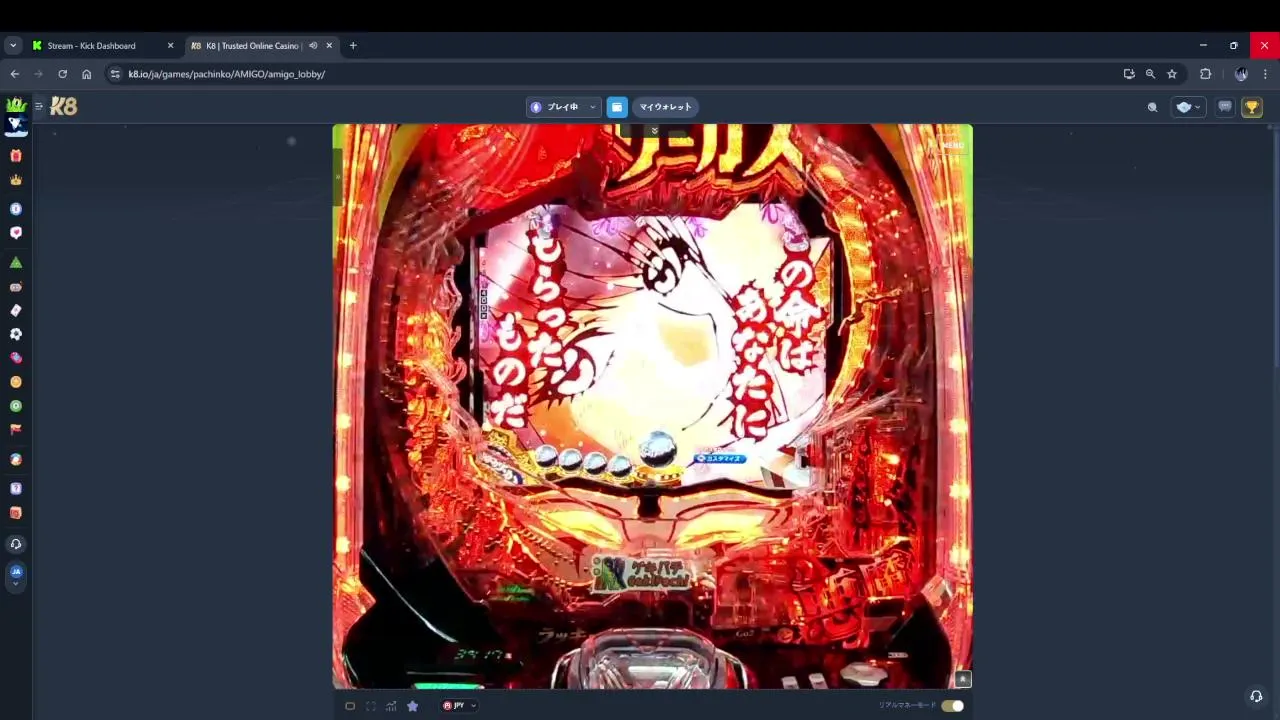Open the gift box promotions icon
Image resolution: width=1280 pixels, height=720 pixels.
click(15, 156)
